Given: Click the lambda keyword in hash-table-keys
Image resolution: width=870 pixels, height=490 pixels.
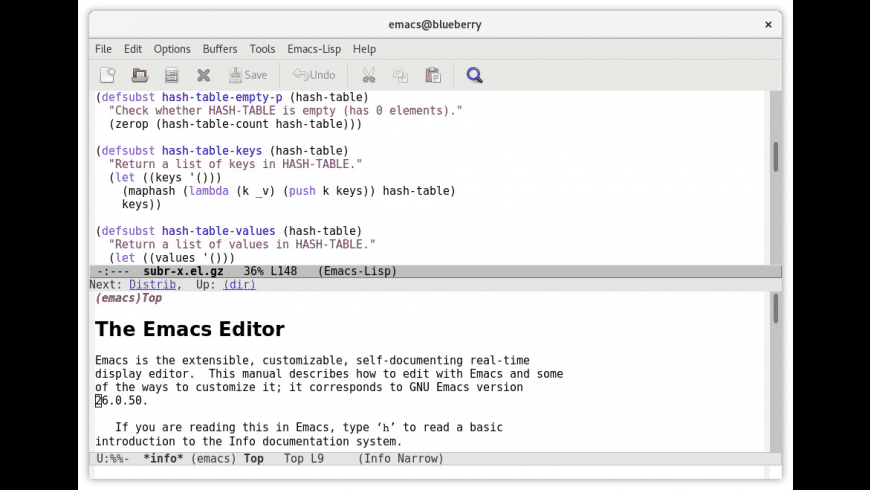Looking at the screenshot, I should point(209,191).
